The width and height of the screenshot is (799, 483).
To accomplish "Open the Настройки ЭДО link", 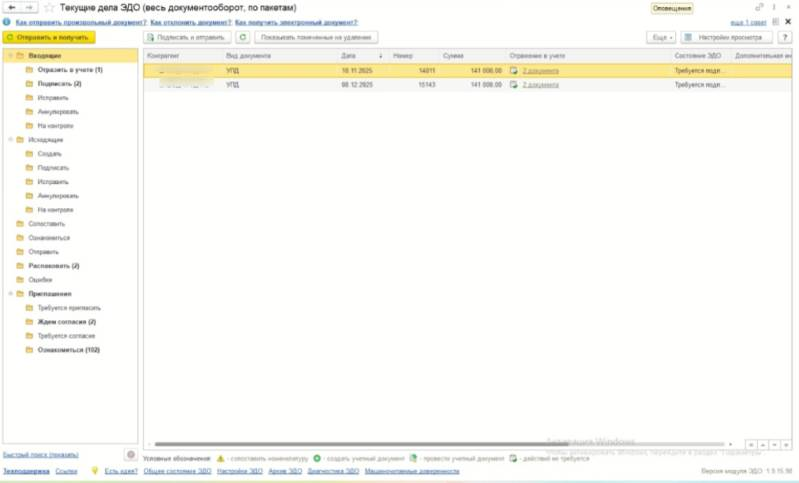I will (239, 471).
